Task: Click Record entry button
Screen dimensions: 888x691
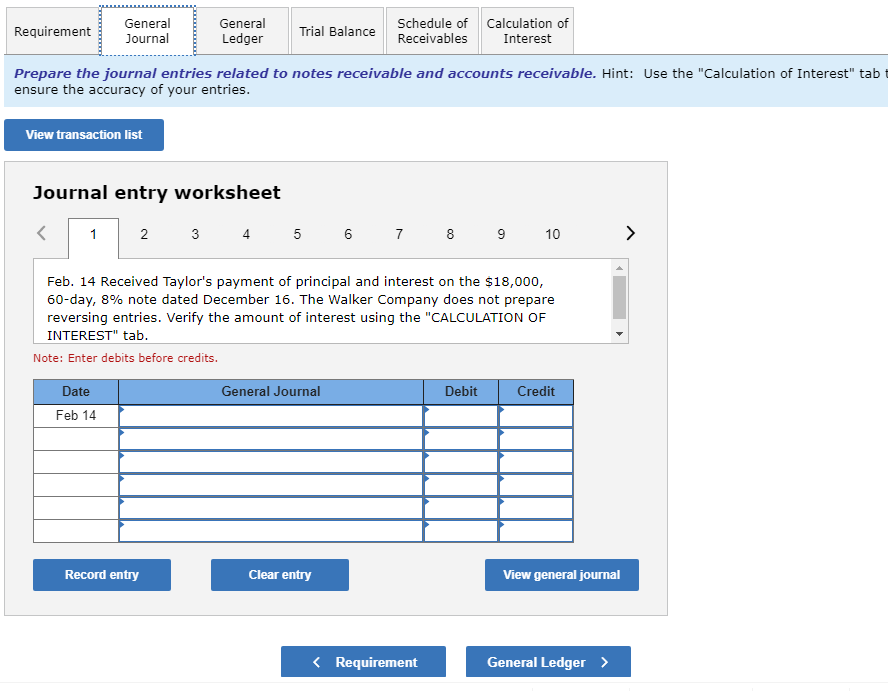Action: click(x=102, y=575)
